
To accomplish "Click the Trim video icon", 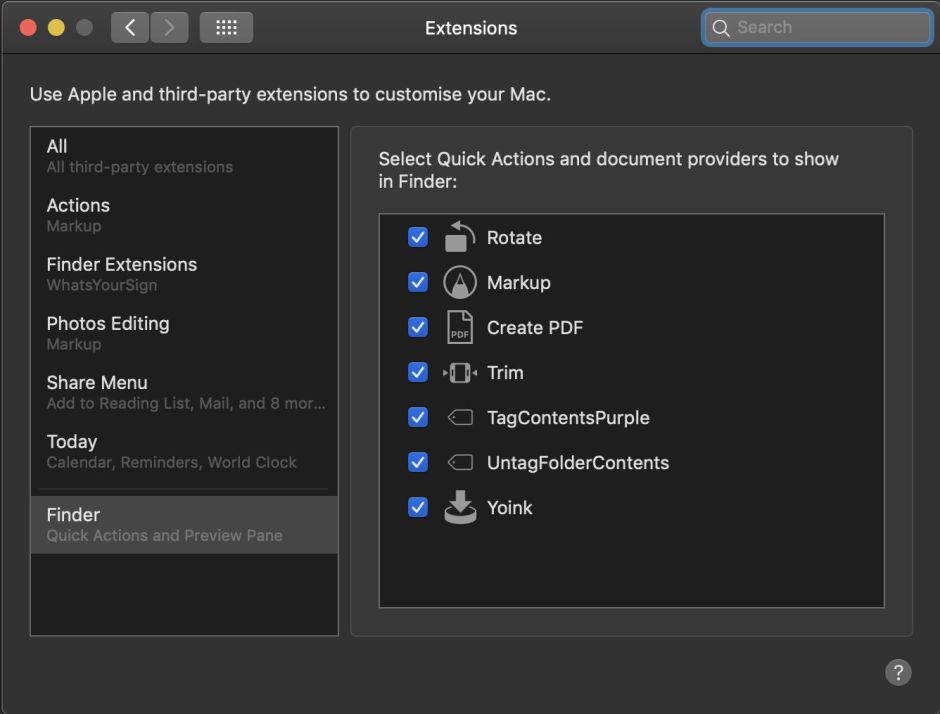I will click(459, 372).
